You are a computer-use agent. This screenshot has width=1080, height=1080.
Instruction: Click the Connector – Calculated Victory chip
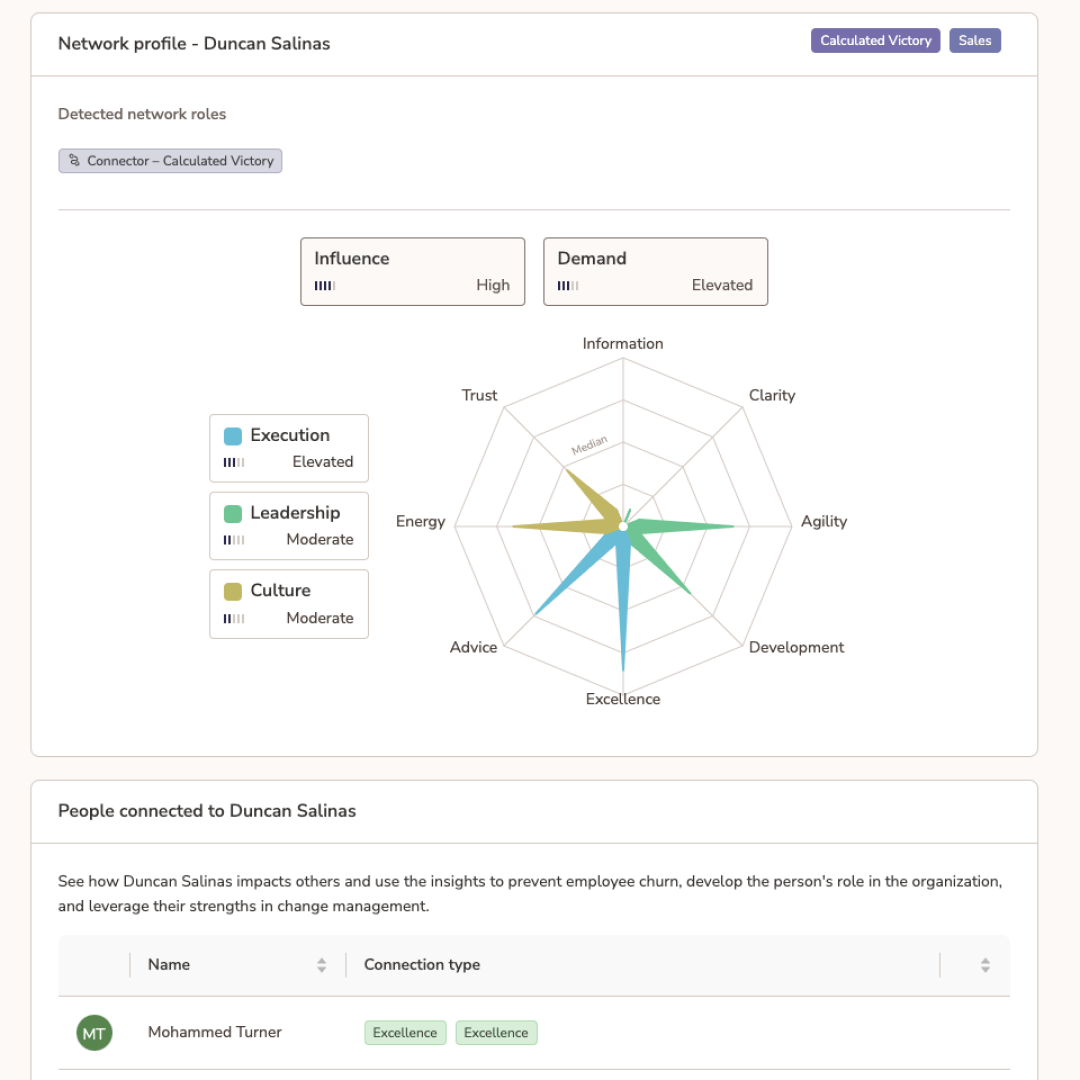pos(170,160)
